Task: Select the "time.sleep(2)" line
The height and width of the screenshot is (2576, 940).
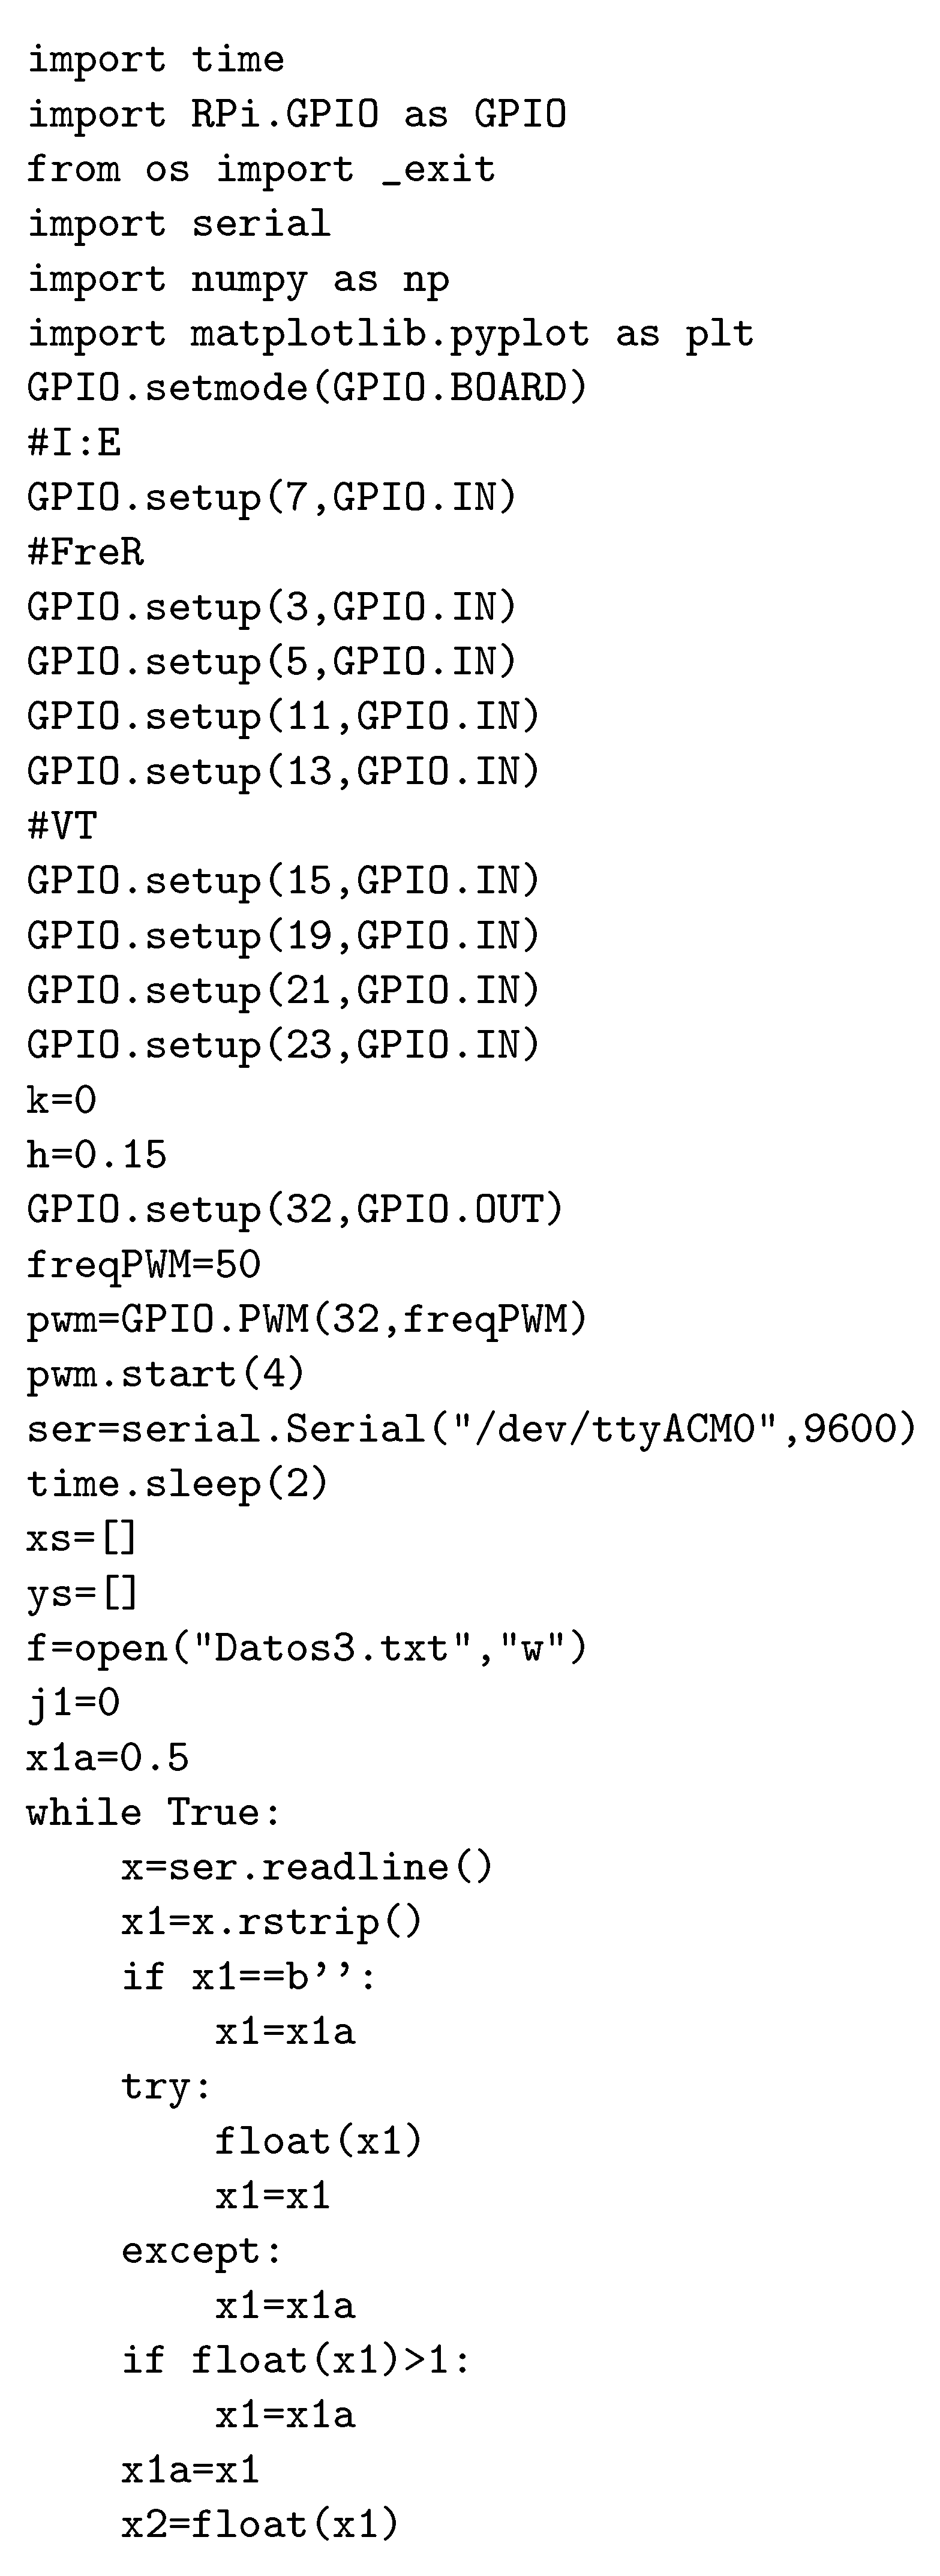Action: (x=177, y=1484)
